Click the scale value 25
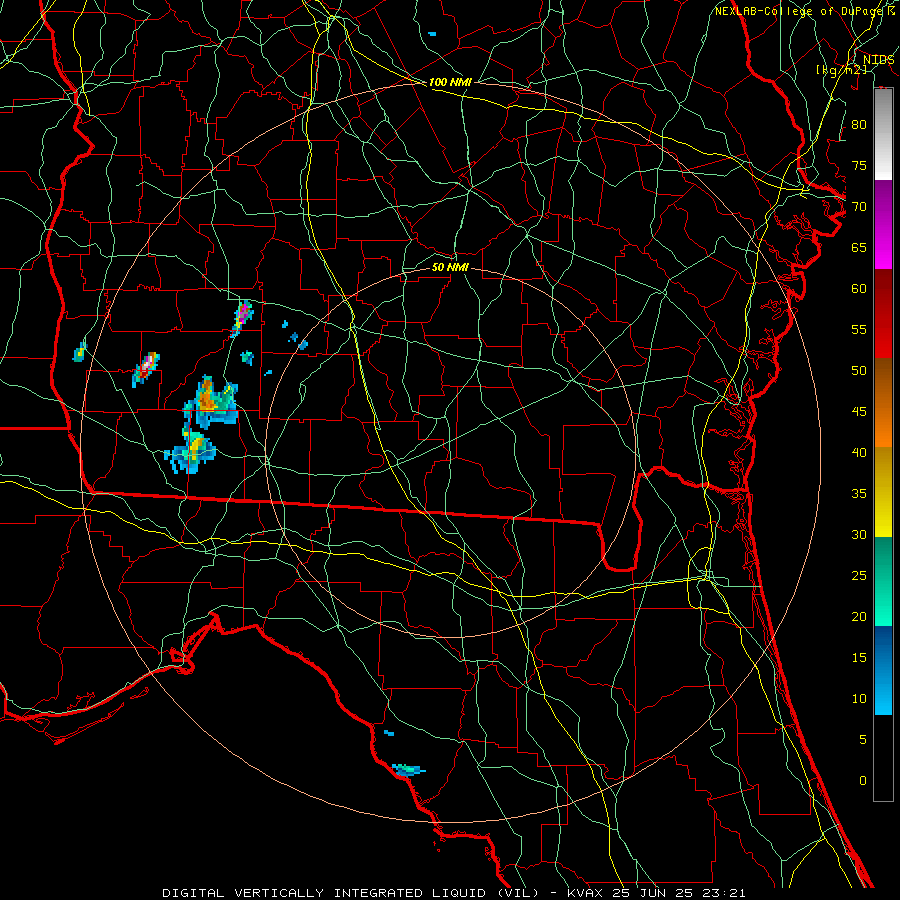 pyautogui.click(x=859, y=576)
